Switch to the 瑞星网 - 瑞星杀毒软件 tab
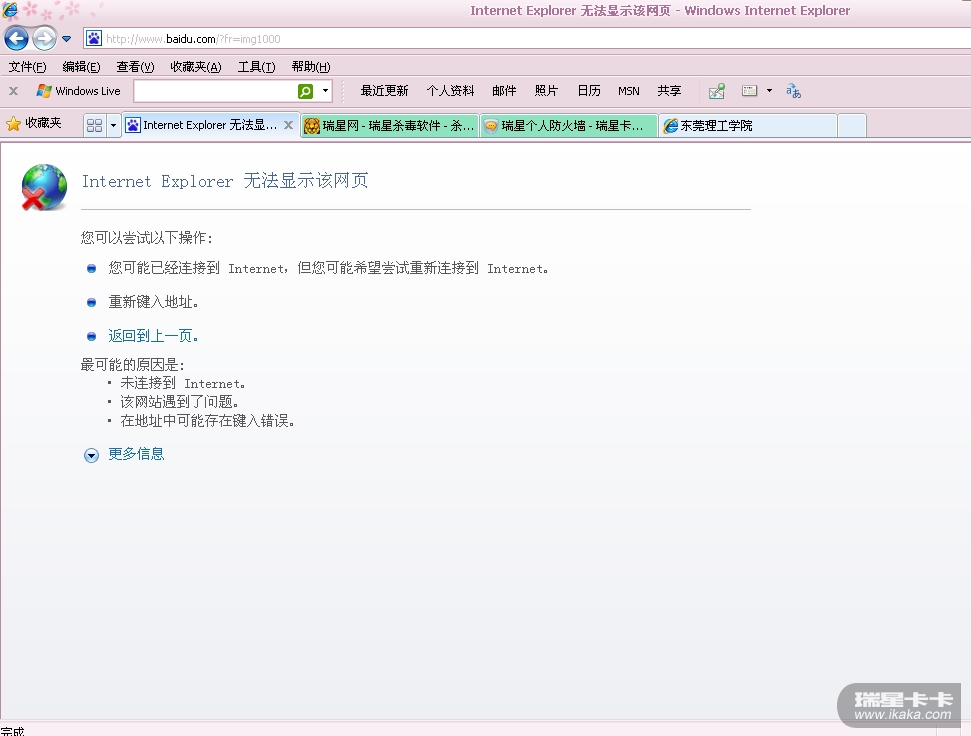The width and height of the screenshot is (971, 736). (x=390, y=126)
